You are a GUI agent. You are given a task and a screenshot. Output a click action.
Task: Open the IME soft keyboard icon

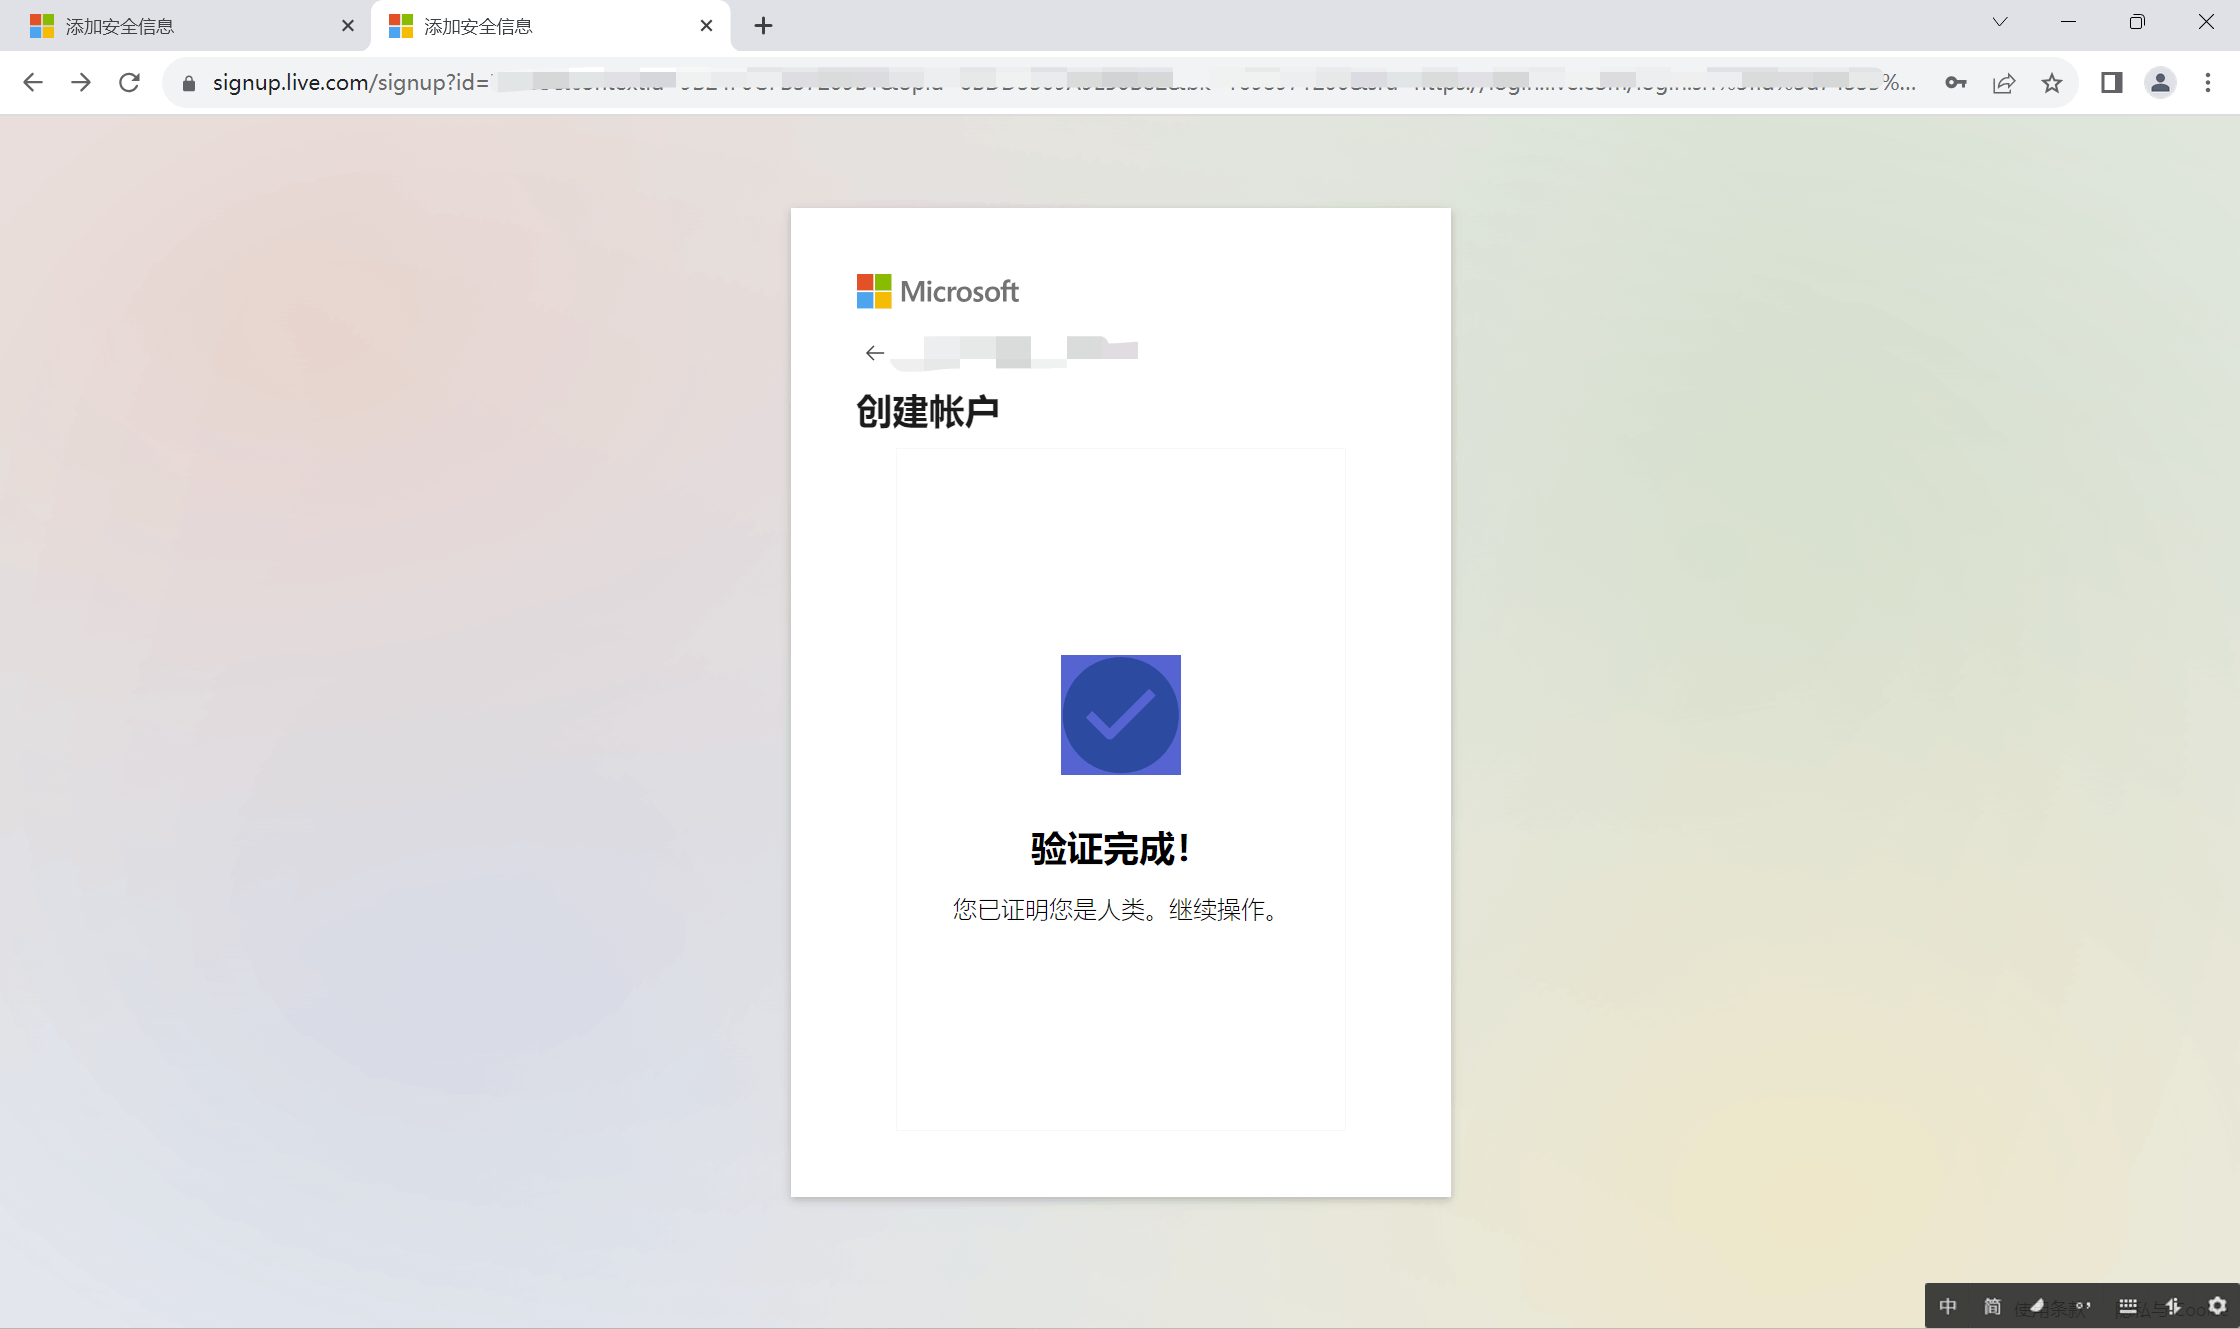pyautogui.click(x=2128, y=1306)
